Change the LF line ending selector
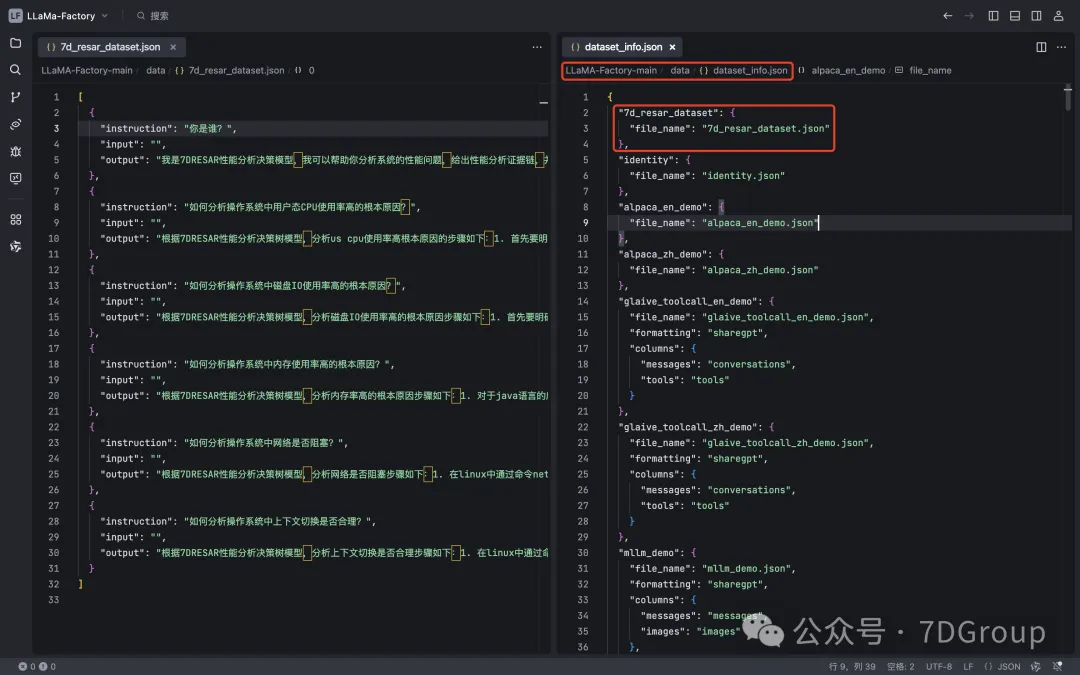 pos(968,666)
